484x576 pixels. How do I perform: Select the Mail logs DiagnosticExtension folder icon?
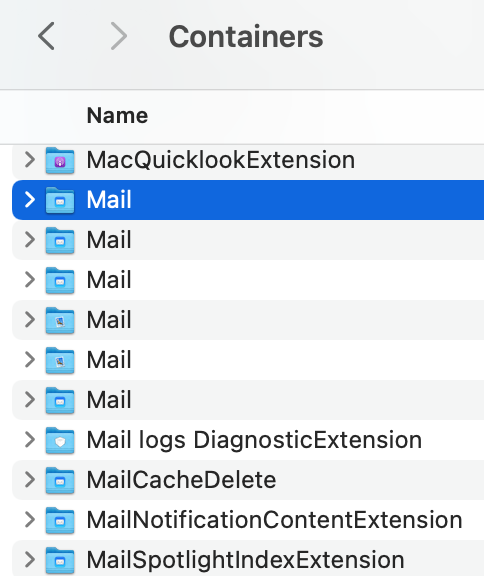tap(60, 440)
